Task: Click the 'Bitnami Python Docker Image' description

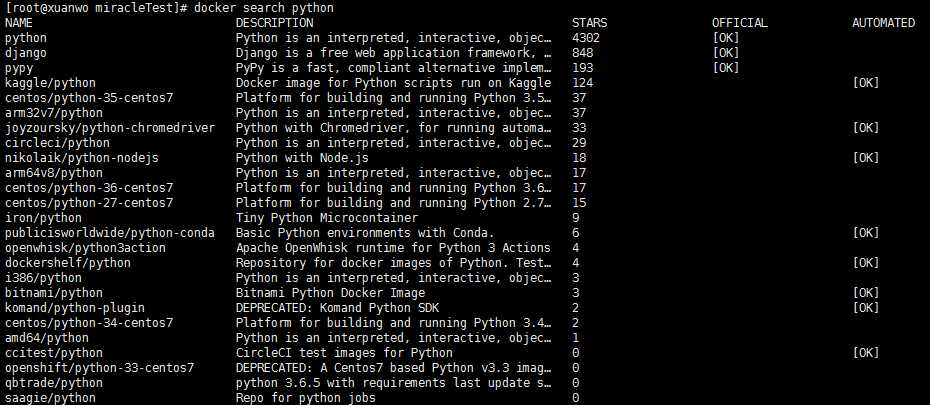Action: pos(330,293)
